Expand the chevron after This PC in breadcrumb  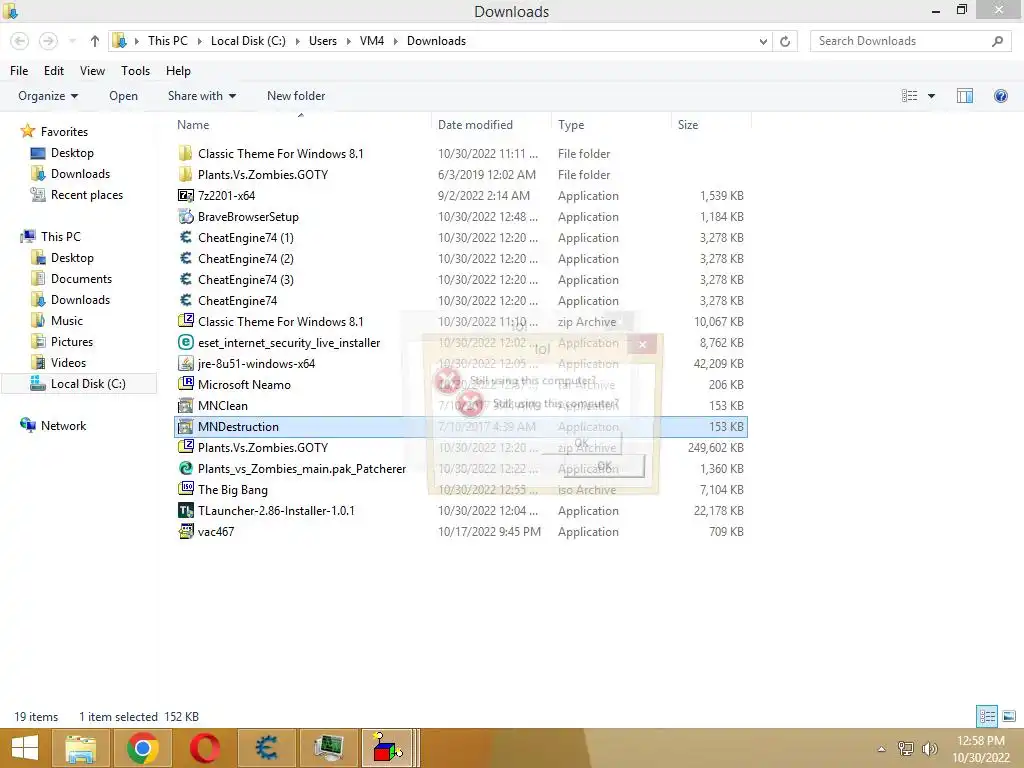[199, 41]
